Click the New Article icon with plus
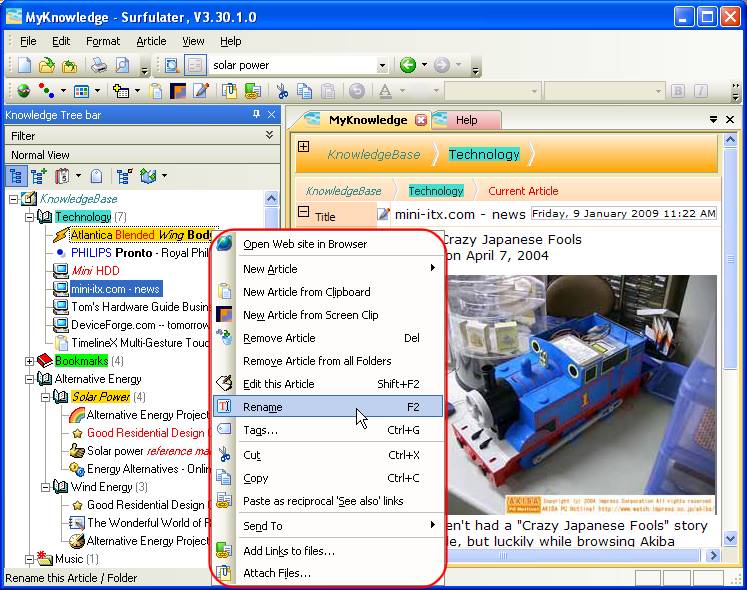Viewport: 747px width, 590px height. (121, 91)
